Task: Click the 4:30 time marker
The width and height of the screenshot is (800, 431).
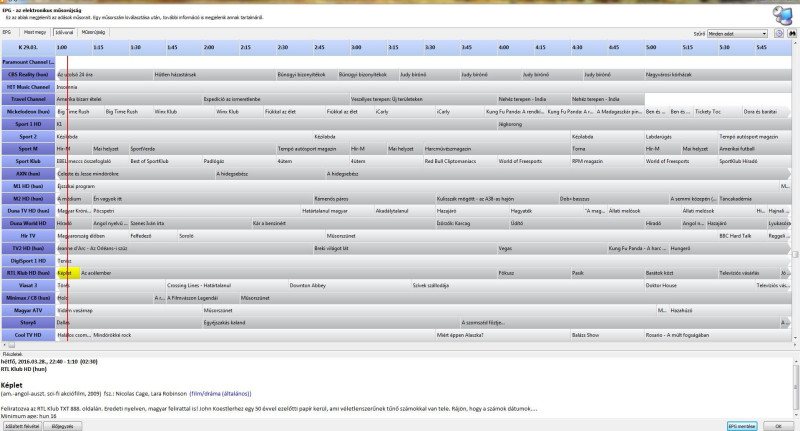Action: click(577, 47)
